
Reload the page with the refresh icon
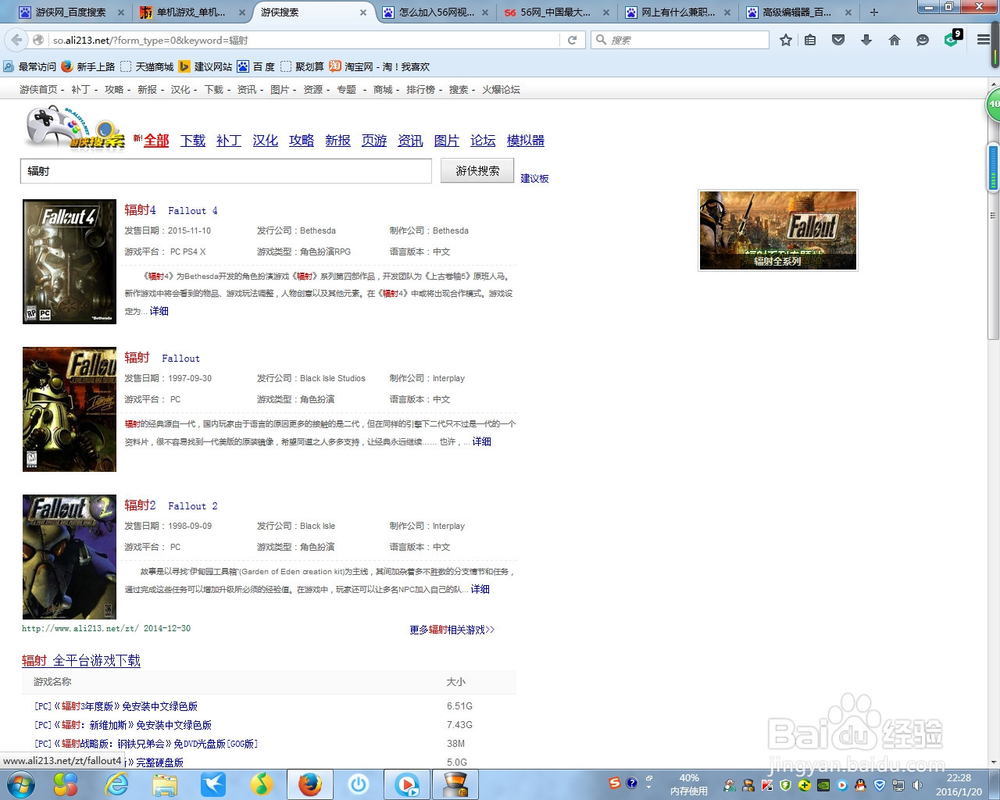(572, 40)
